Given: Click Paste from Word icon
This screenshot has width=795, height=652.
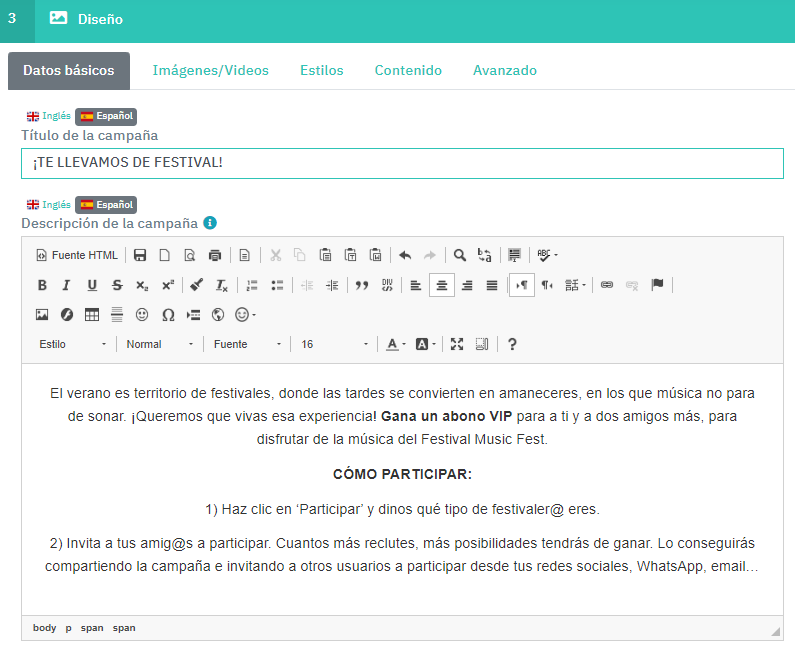Looking at the screenshot, I should point(375,255).
